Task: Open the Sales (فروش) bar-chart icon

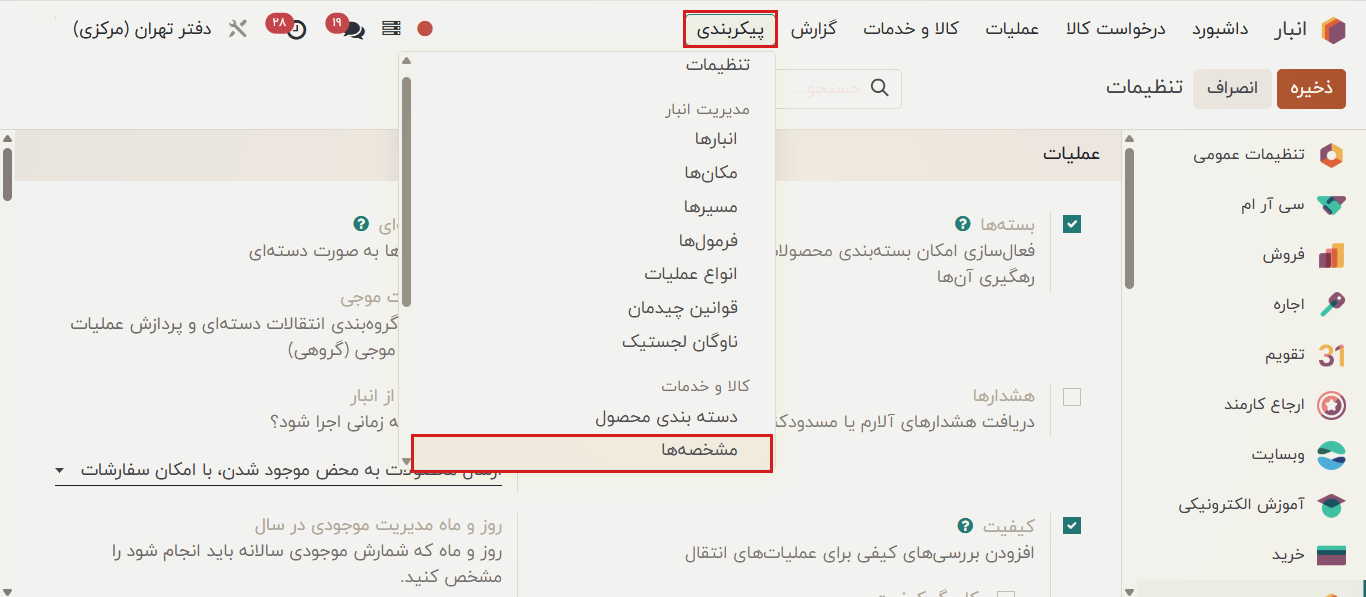Action: point(1331,255)
